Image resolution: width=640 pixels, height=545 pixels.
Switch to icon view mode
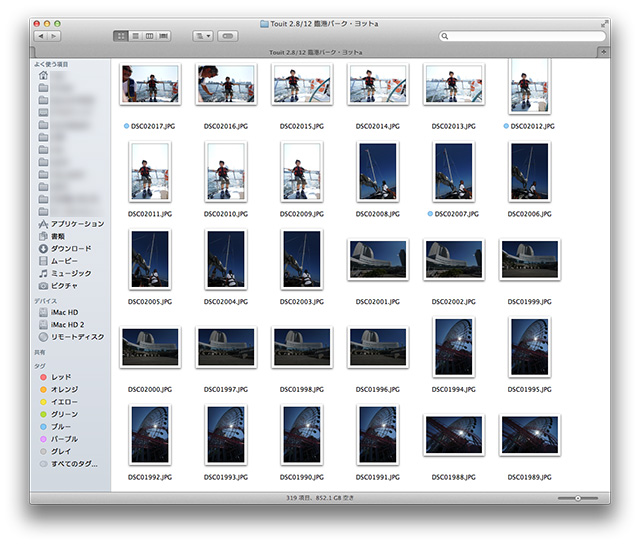[120, 36]
